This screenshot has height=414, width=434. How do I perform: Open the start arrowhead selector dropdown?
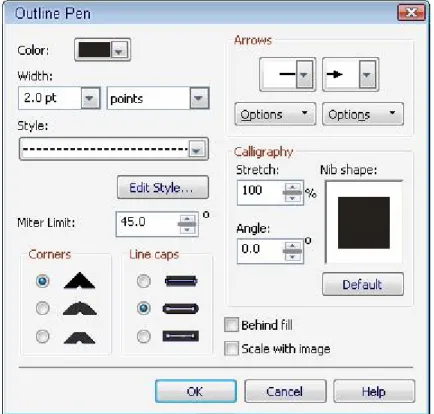(304, 74)
